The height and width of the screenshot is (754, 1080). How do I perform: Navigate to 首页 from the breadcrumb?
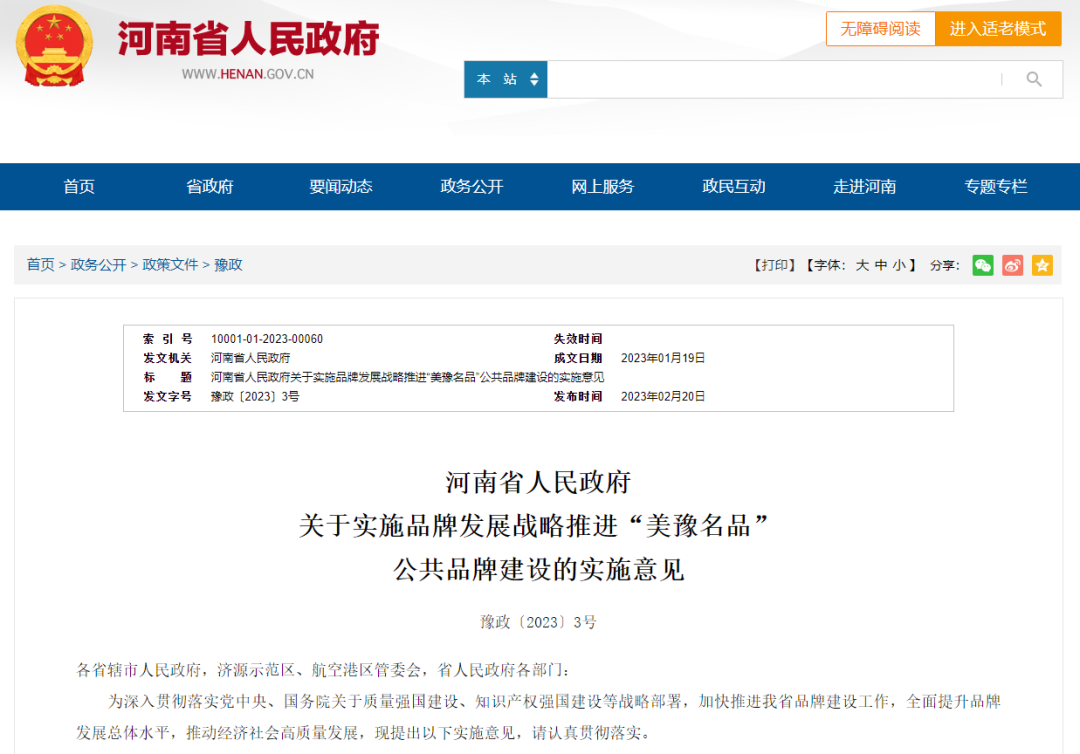40,265
